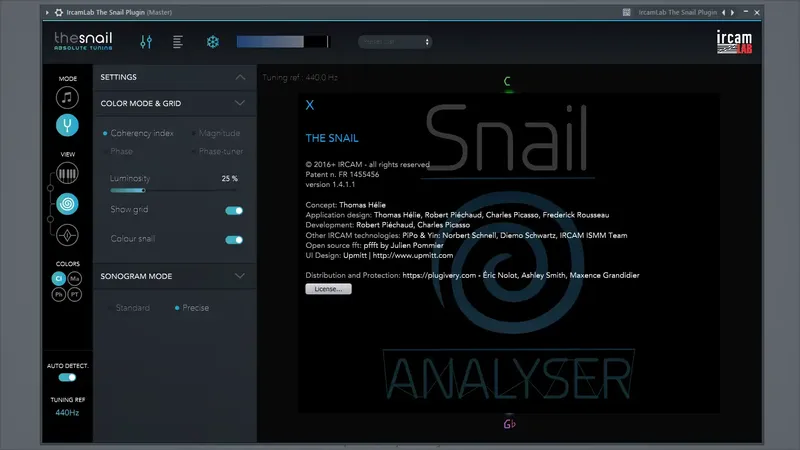The image size is (800, 450).
Task: Click the grid icon near plugin name
Action: pos(627,12)
